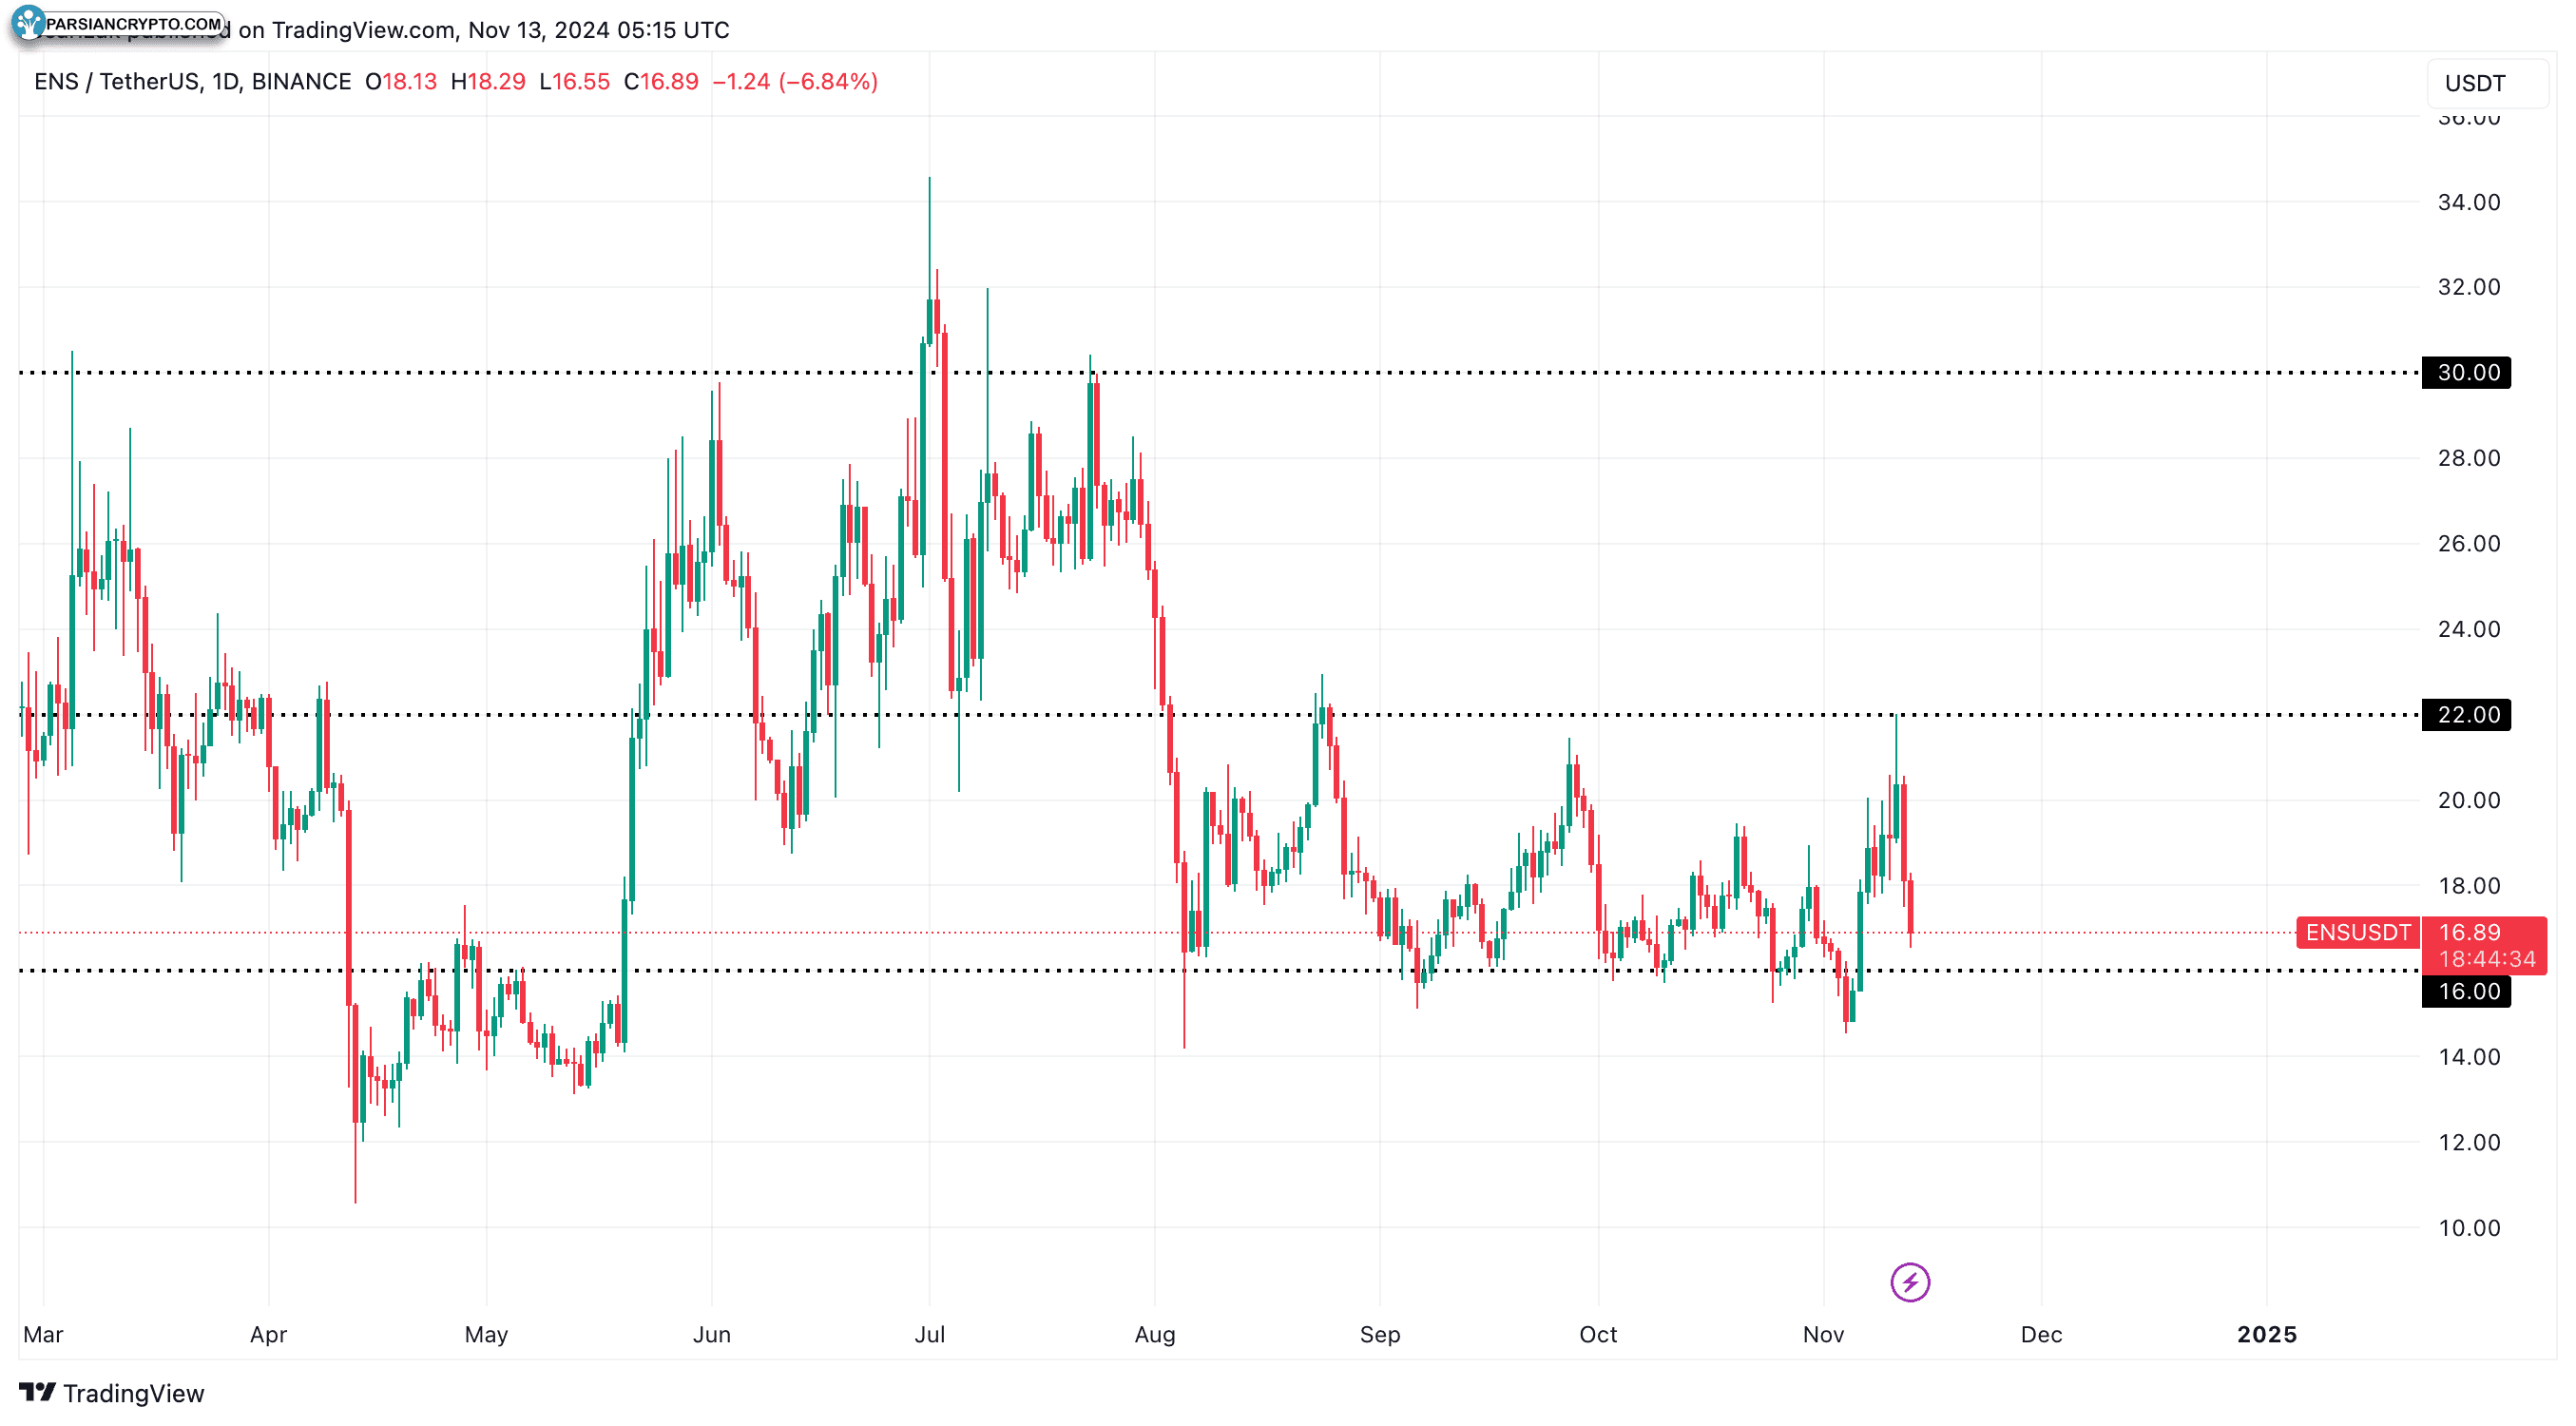
Task: Click the 26.00 price axis tick
Action: point(2467,543)
